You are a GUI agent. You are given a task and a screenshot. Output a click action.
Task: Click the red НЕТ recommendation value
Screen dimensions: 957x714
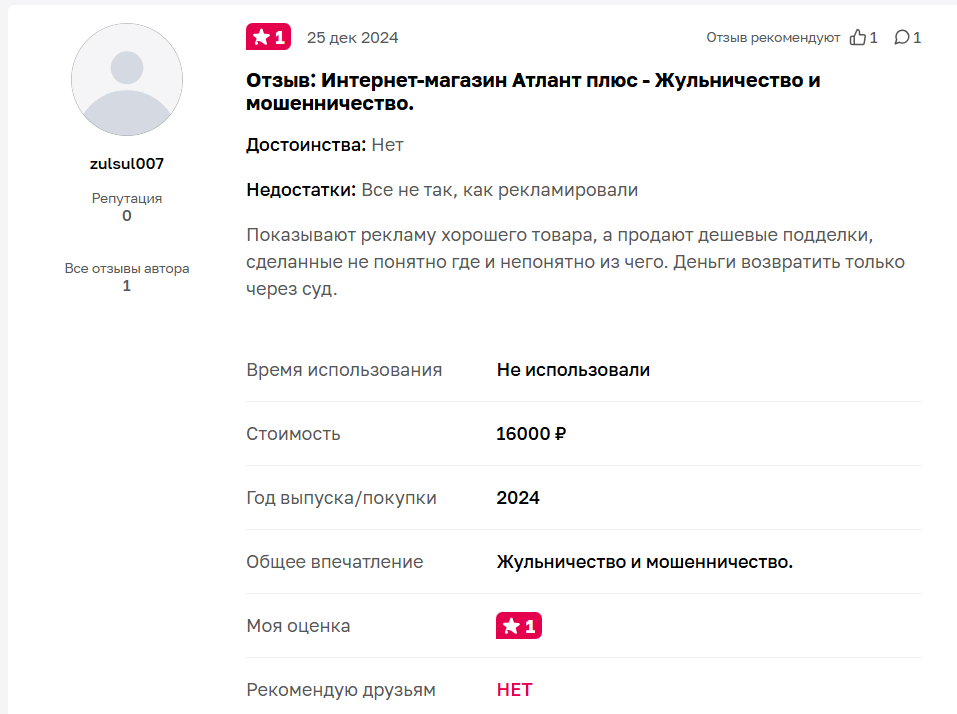point(514,690)
